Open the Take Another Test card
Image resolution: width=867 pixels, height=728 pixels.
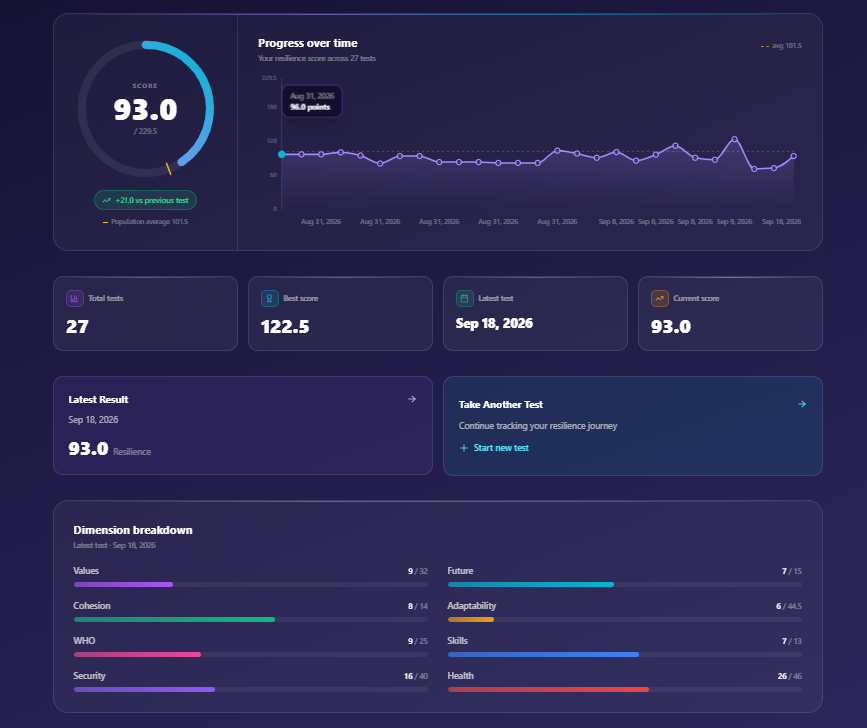pos(633,426)
